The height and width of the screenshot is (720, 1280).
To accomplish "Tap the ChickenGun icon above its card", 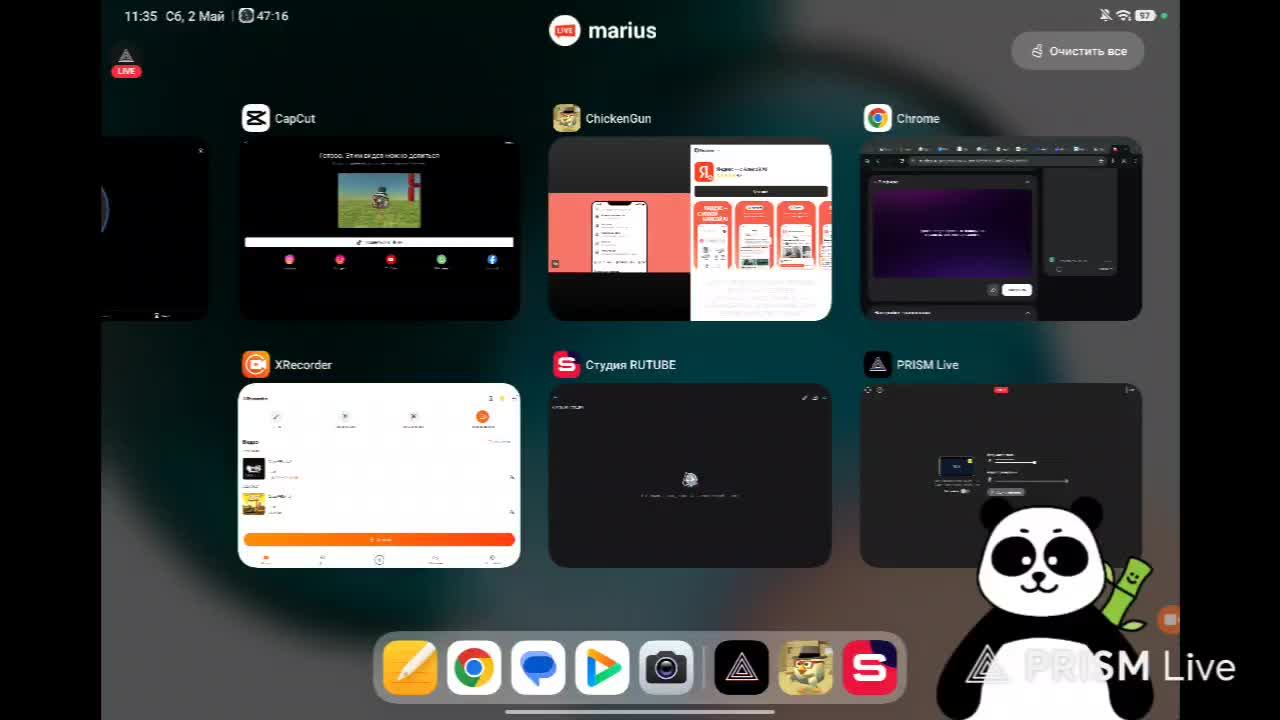I will click(x=567, y=118).
